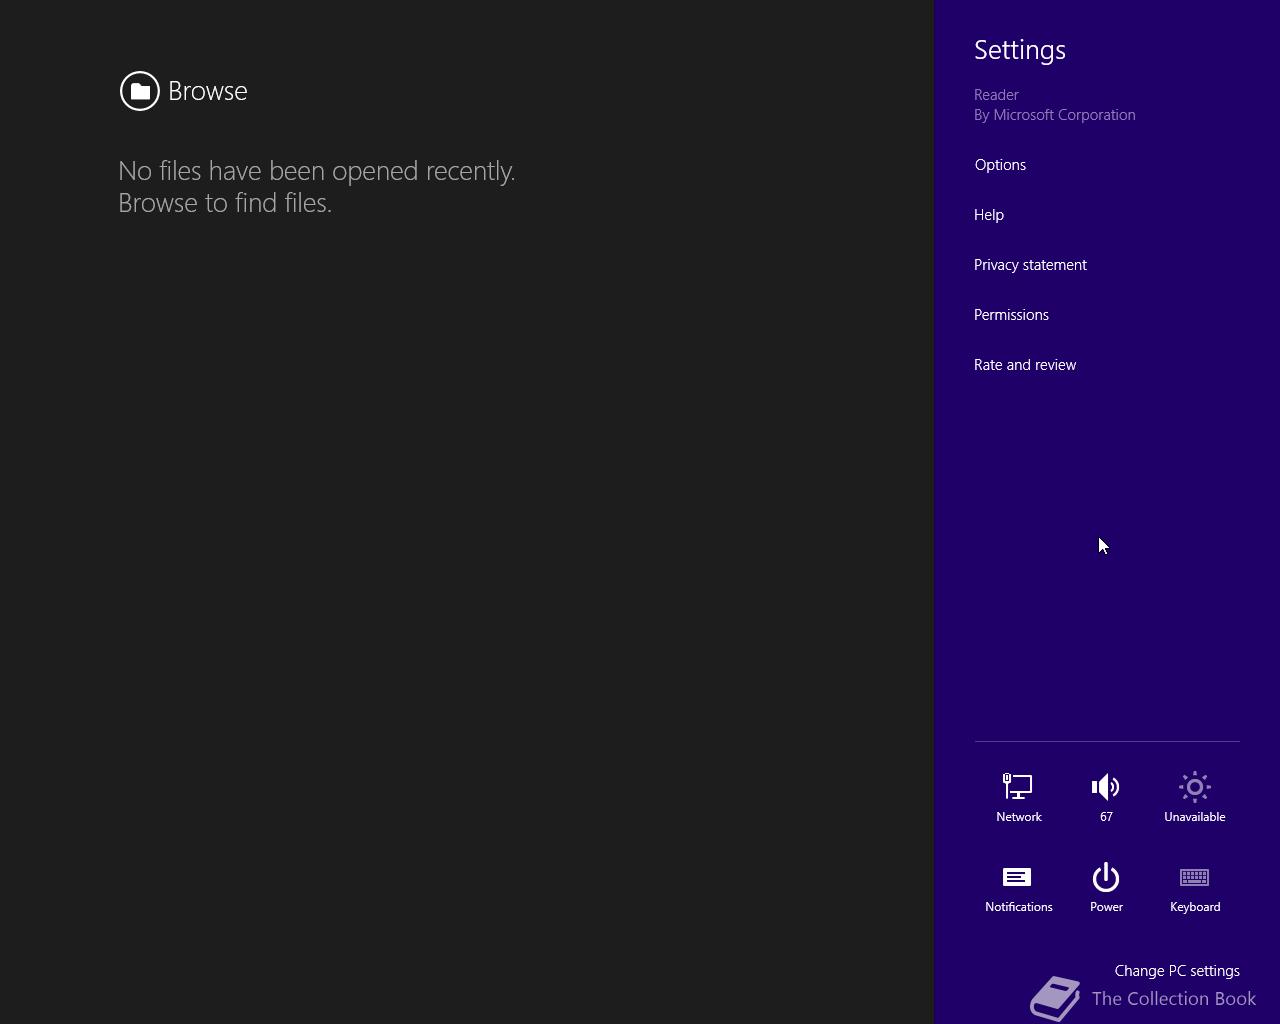
Task: Open Options in Settings pane
Action: pos(1000,165)
